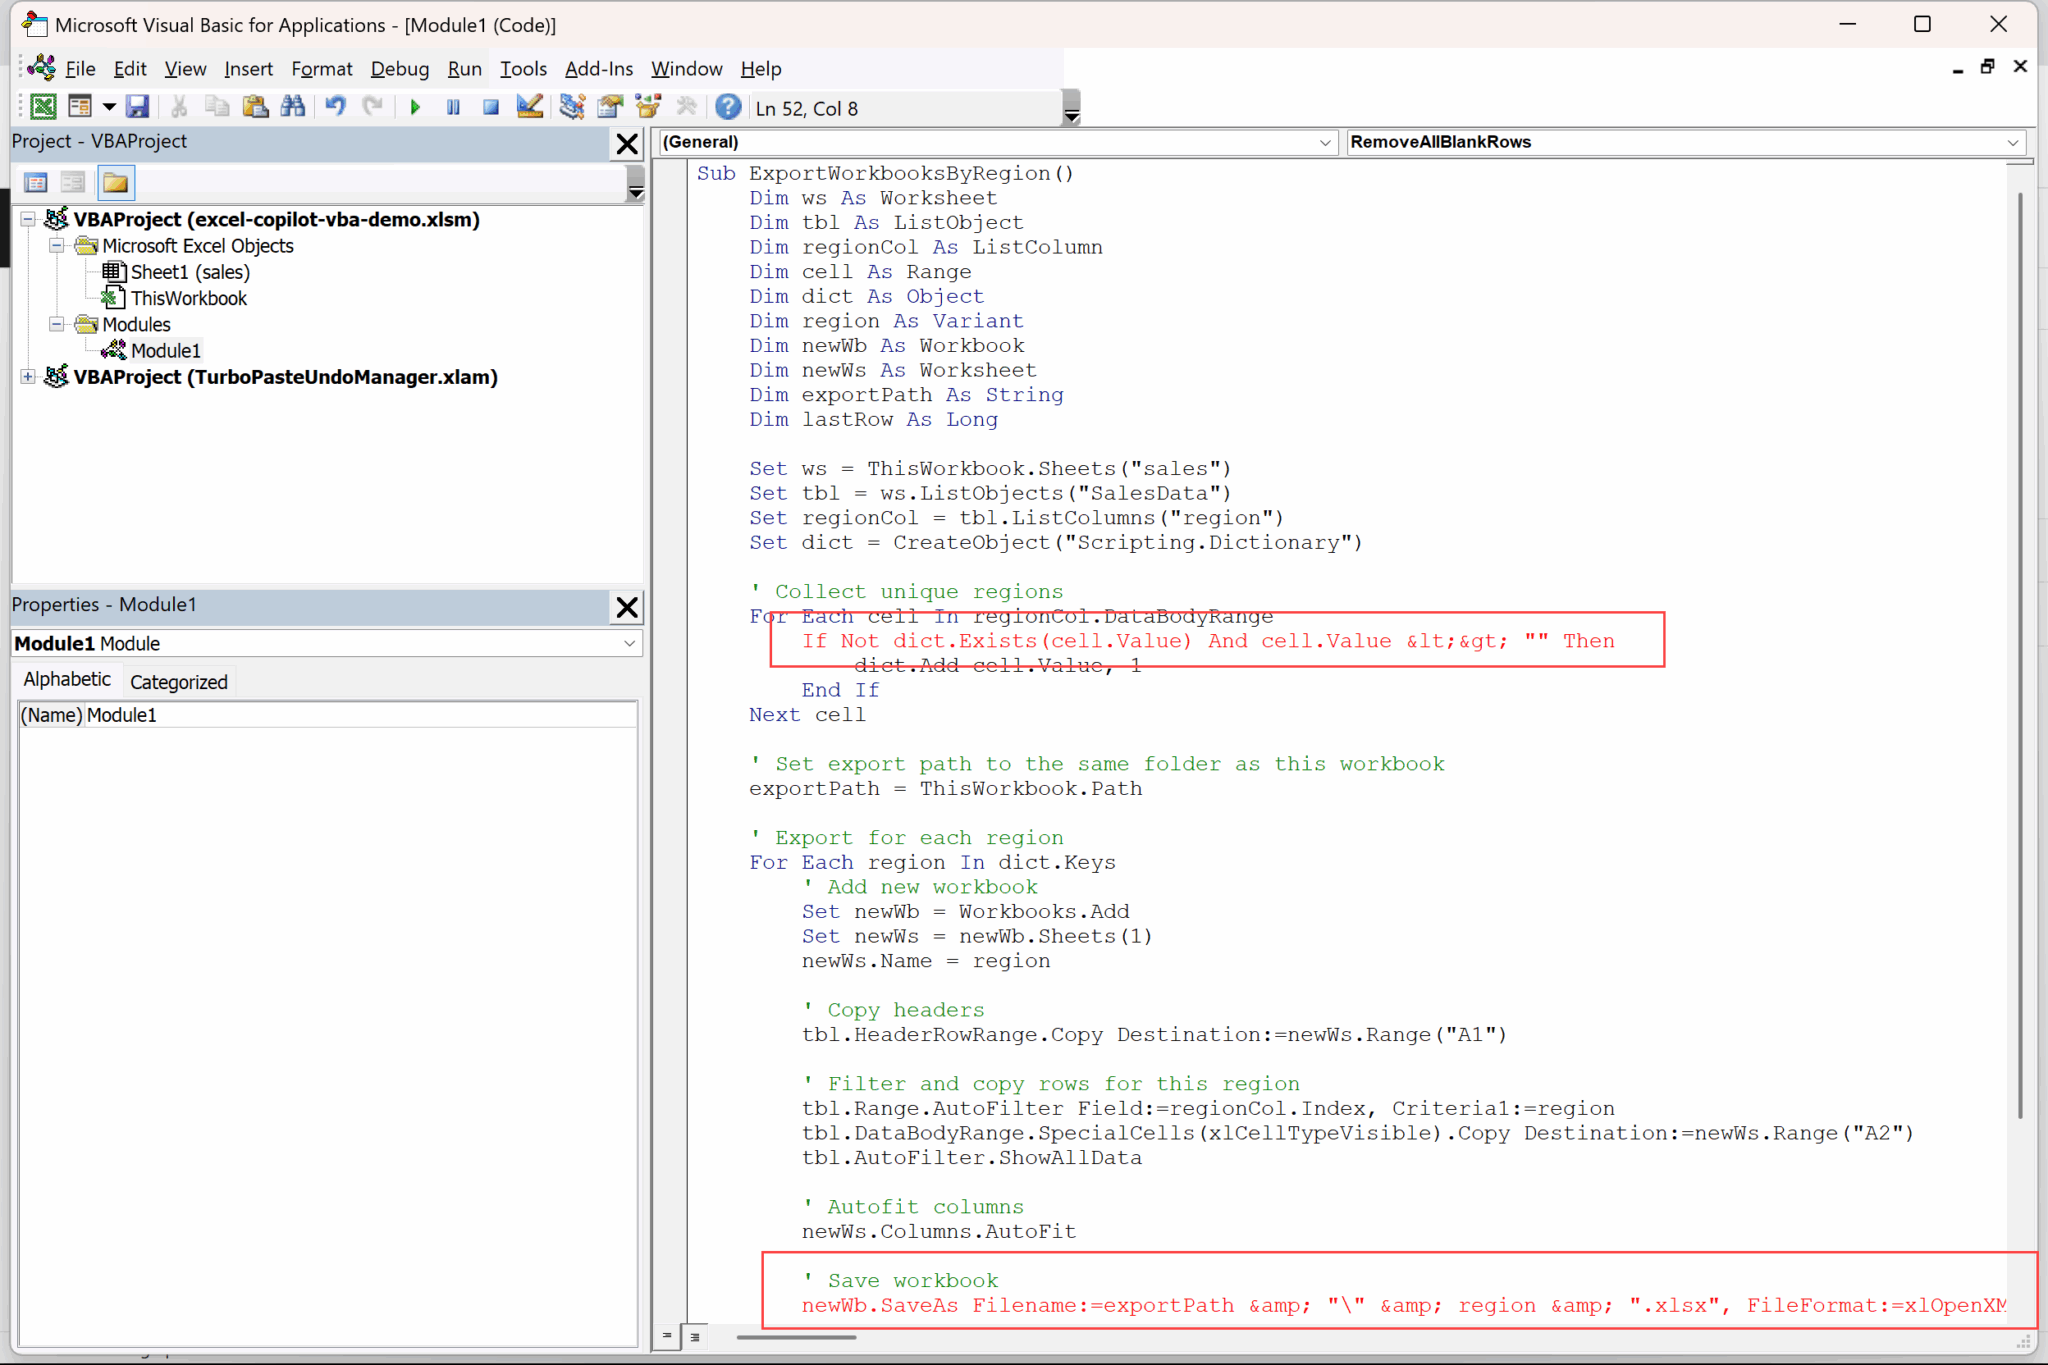Run the macro with green play icon
The image size is (2048, 1365).
415,107
